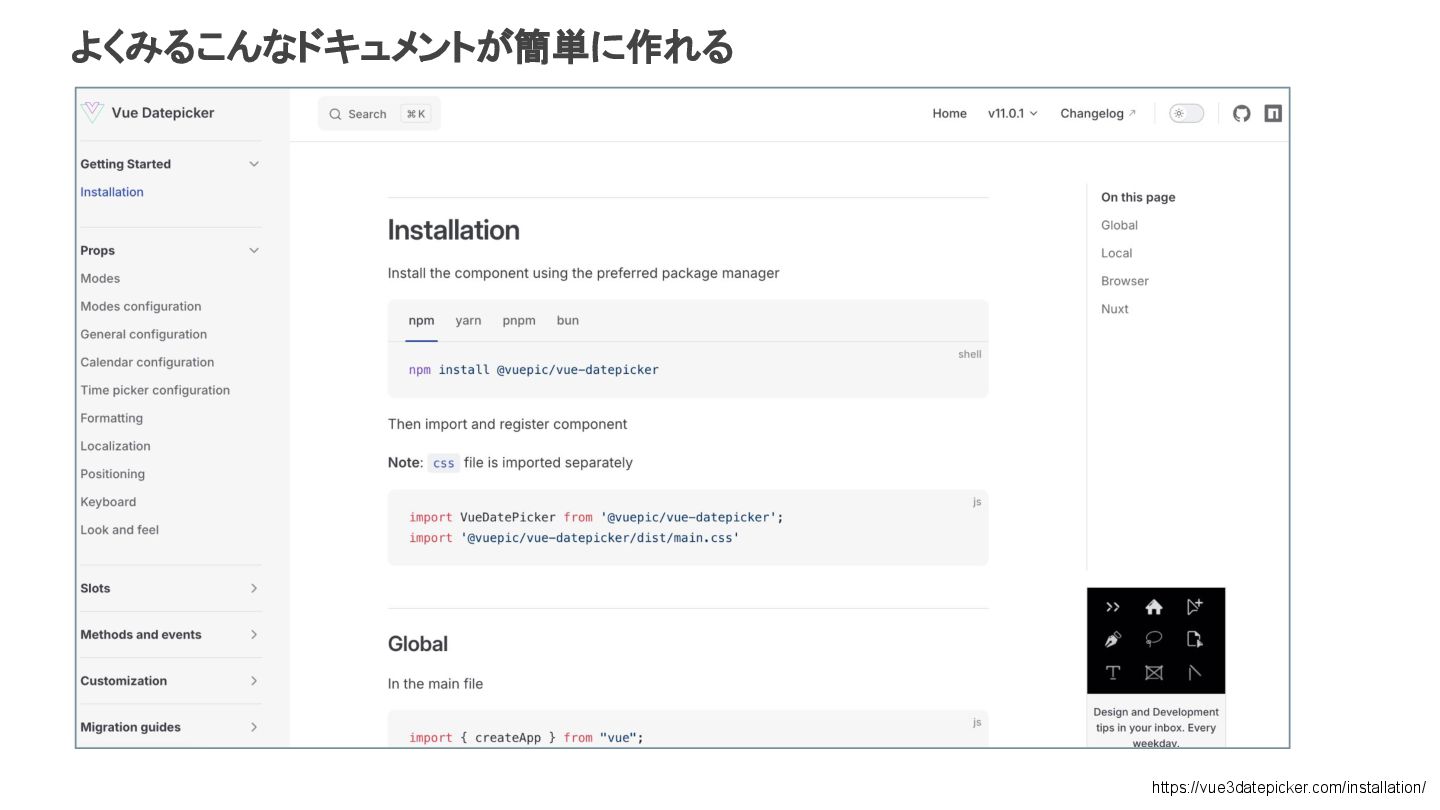Click the magnifier icon in the search box
The width and height of the screenshot is (1440, 810).
click(335, 114)
